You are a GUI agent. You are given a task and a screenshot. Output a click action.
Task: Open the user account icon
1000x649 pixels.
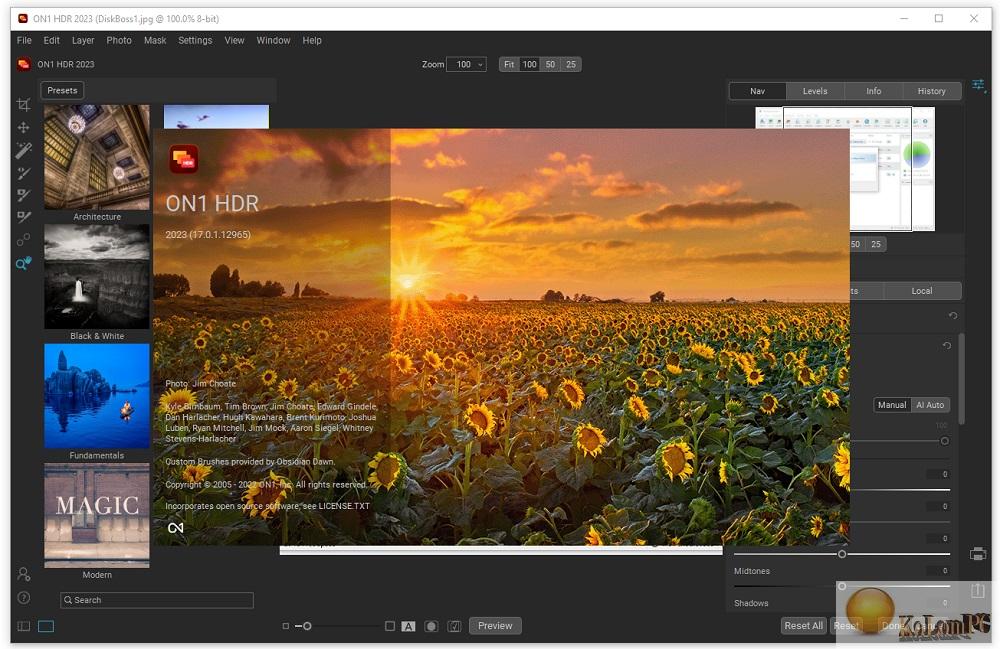point(24,574)
